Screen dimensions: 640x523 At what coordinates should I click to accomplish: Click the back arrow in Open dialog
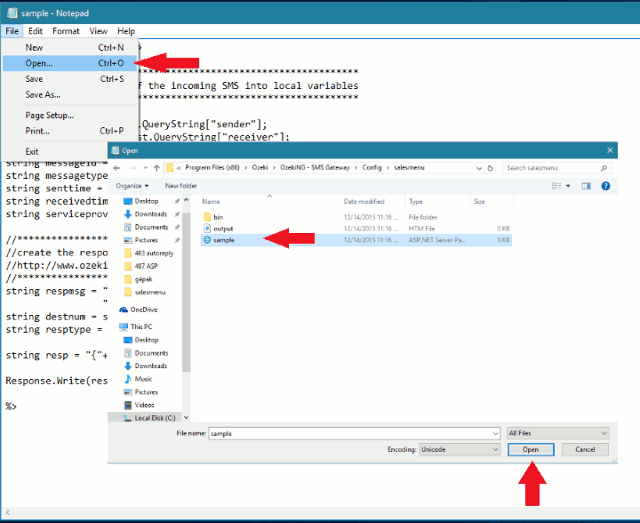(118, 167)
